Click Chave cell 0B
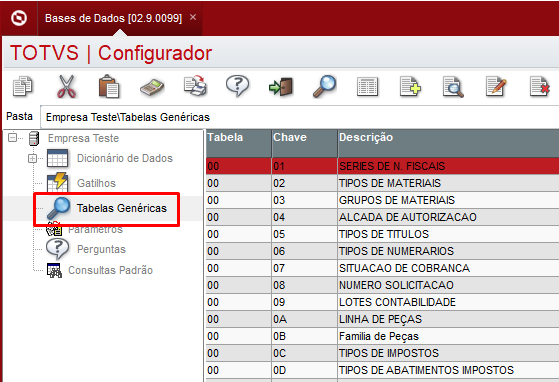Screen dimensions: 559x382 pos(304,336)
